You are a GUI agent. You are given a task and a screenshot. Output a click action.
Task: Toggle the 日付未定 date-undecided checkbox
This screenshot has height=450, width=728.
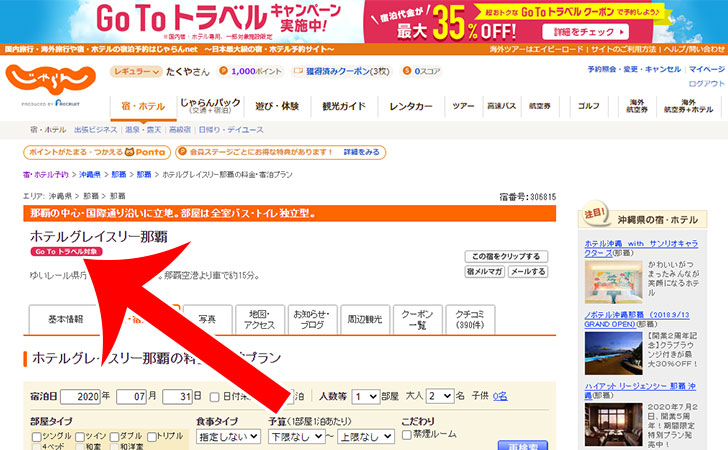[214, 397]
